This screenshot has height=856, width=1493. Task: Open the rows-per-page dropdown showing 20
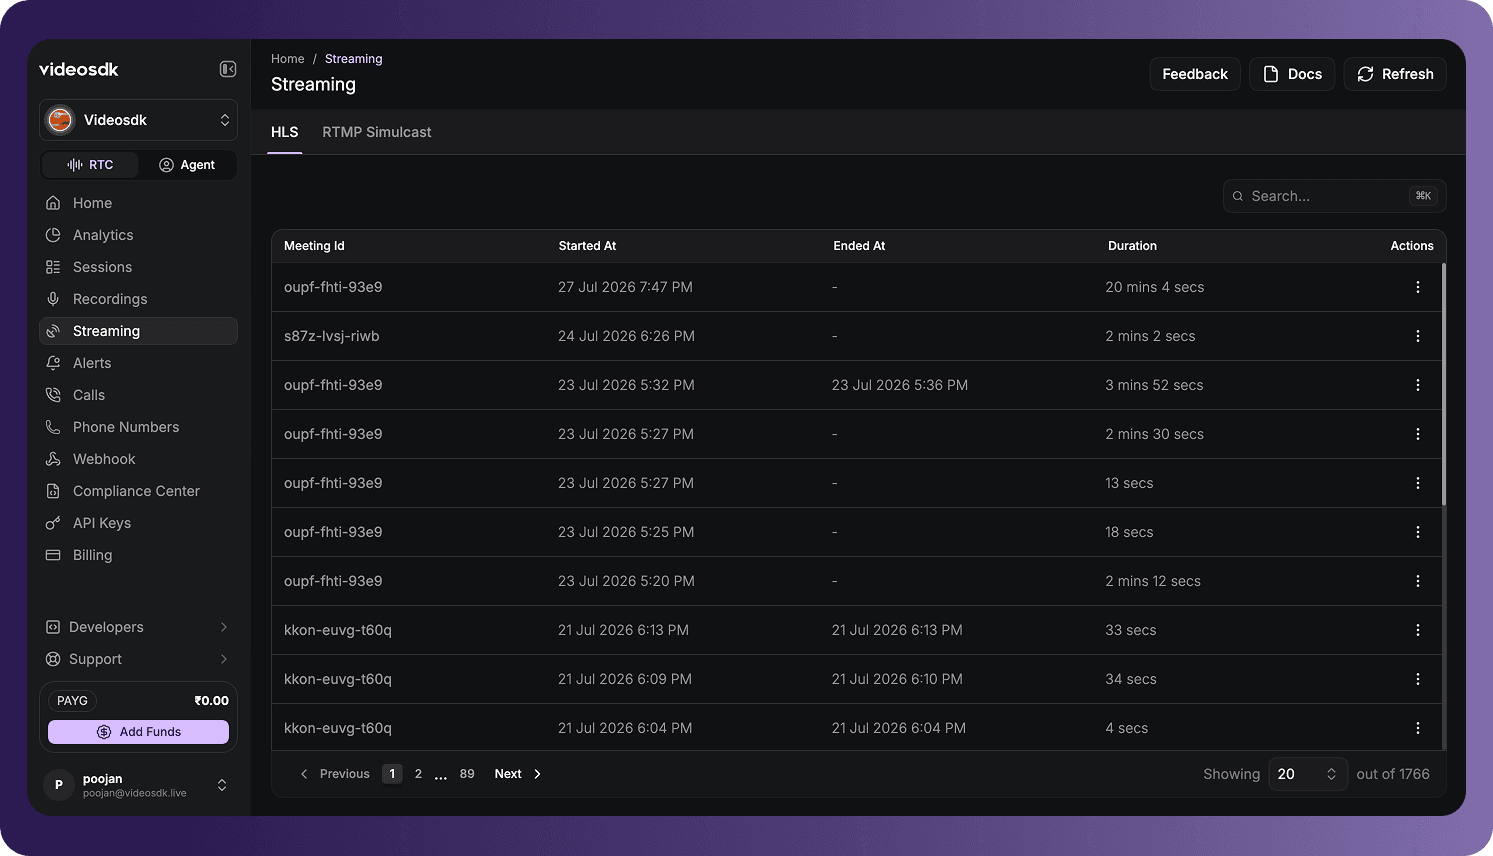point(1308,774)
